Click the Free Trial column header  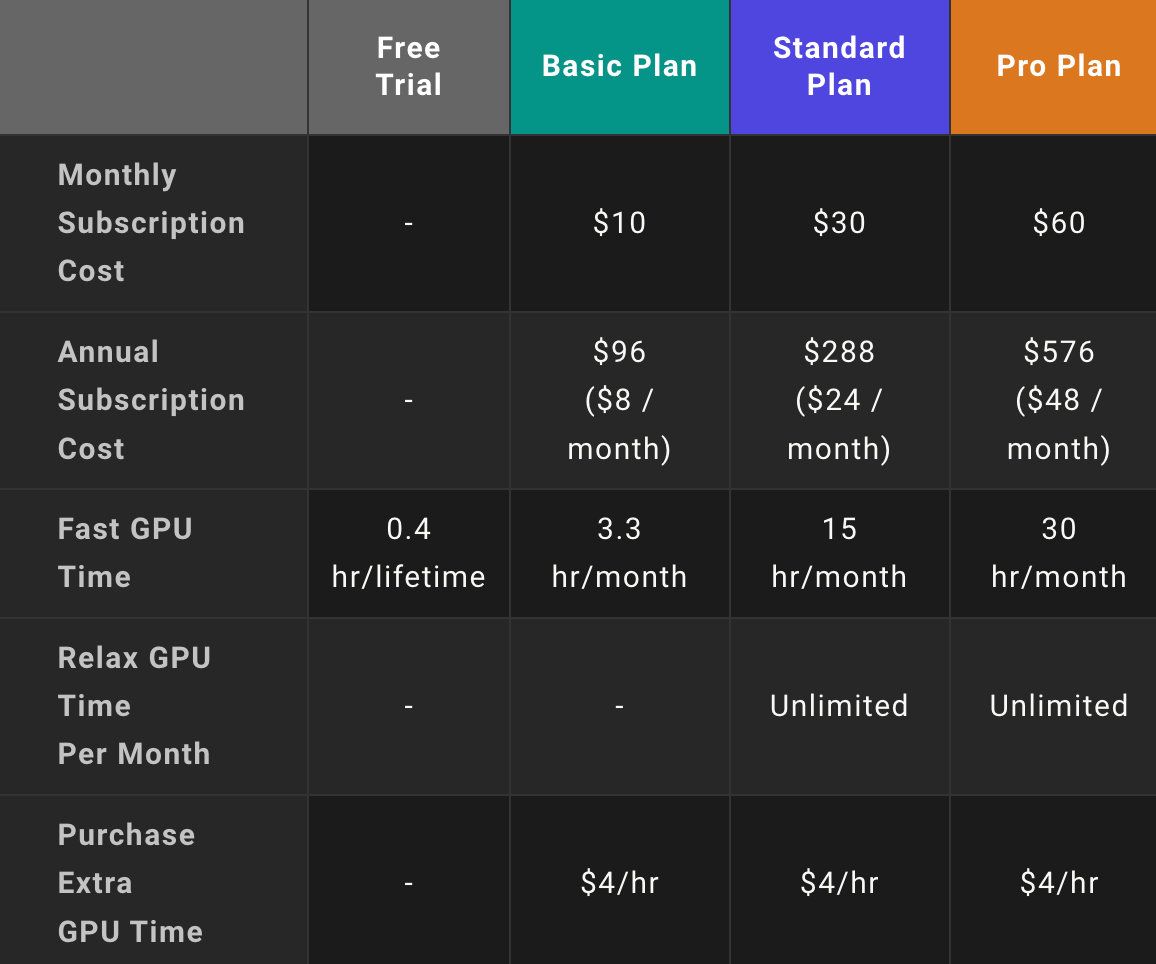409,66
